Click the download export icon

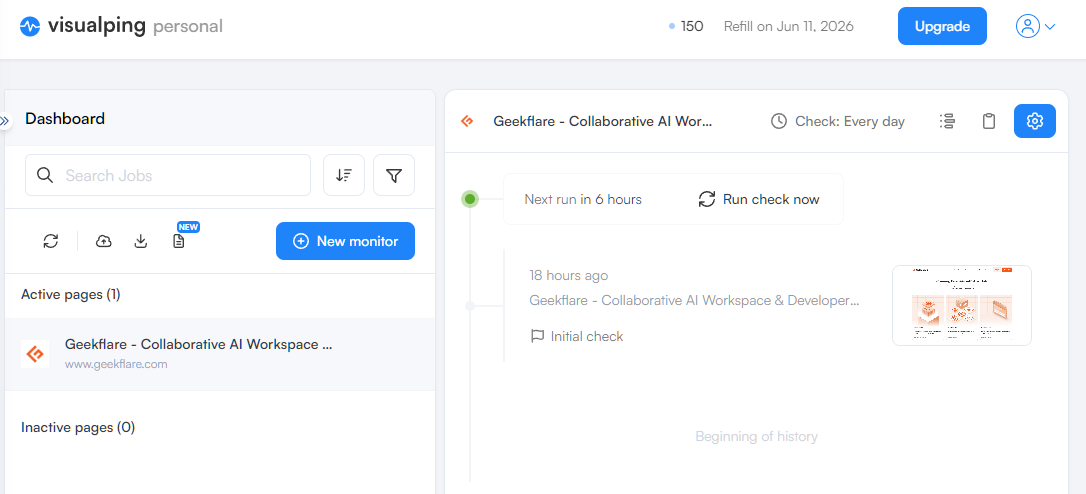(141, 241)
